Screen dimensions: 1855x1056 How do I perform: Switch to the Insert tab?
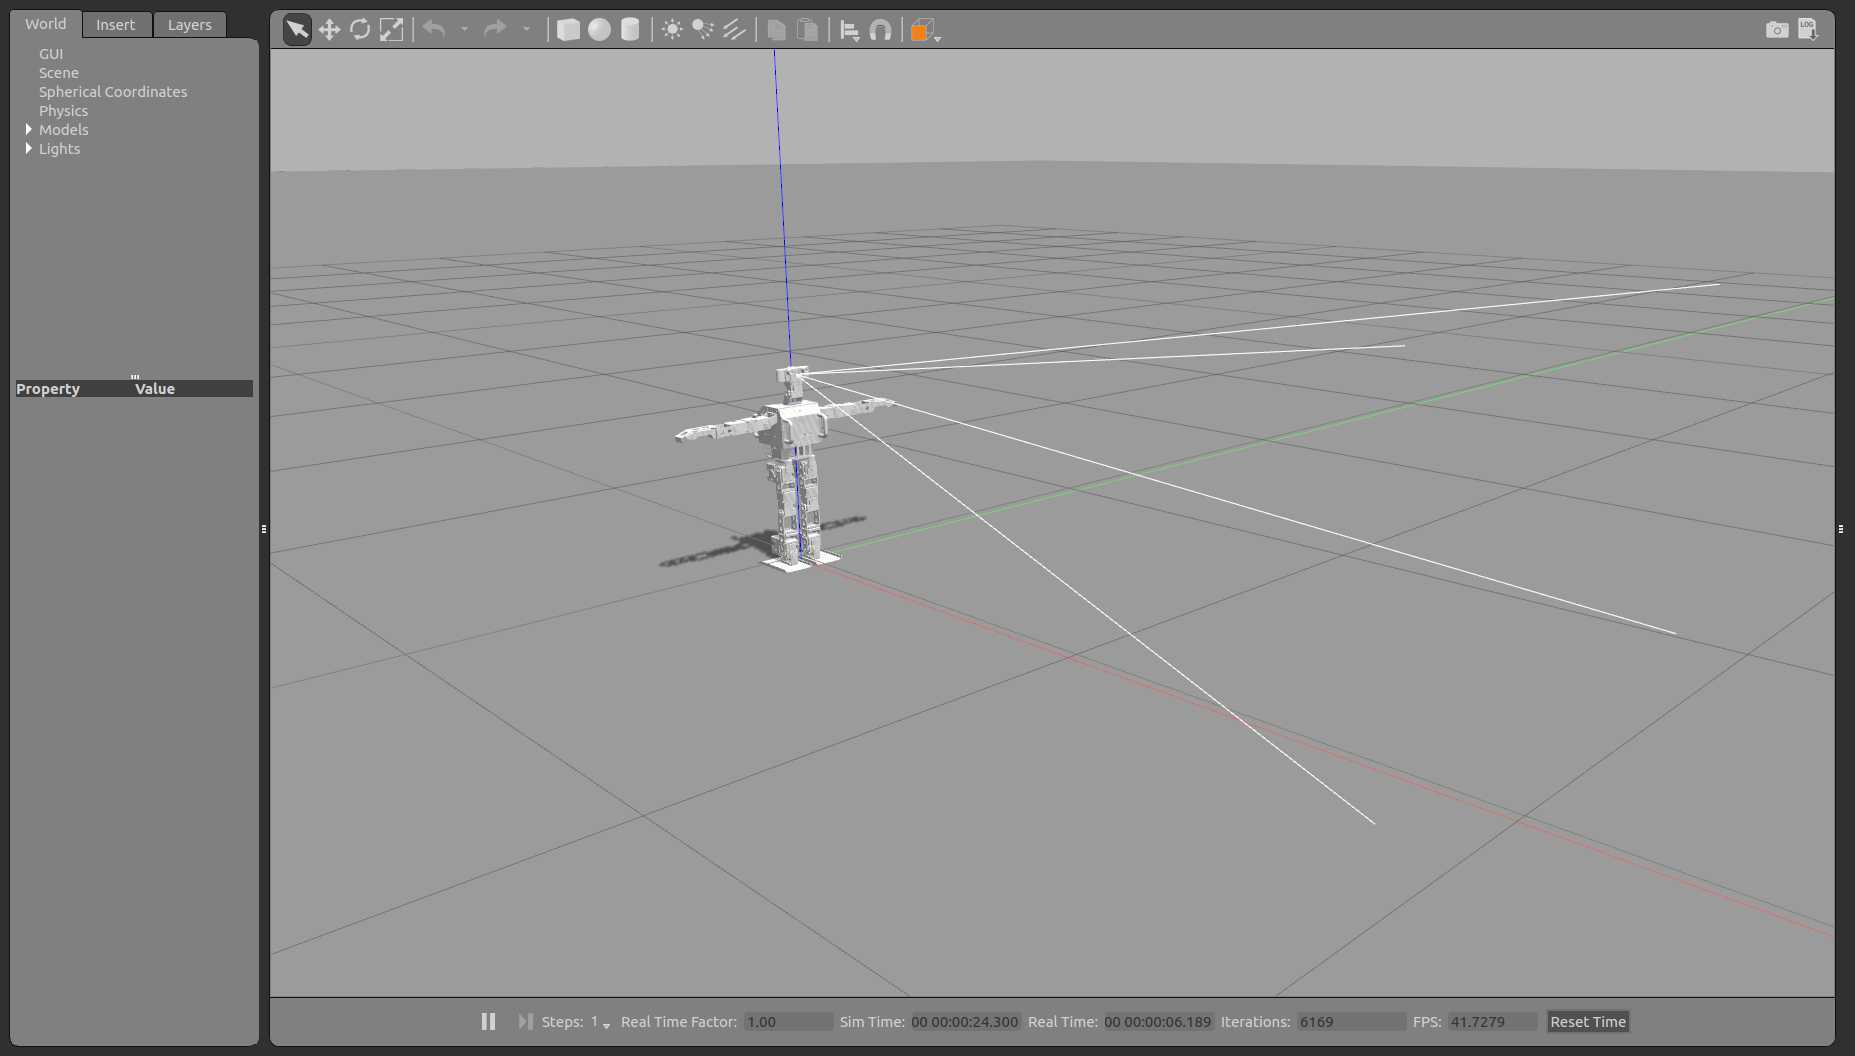[116, 25]
